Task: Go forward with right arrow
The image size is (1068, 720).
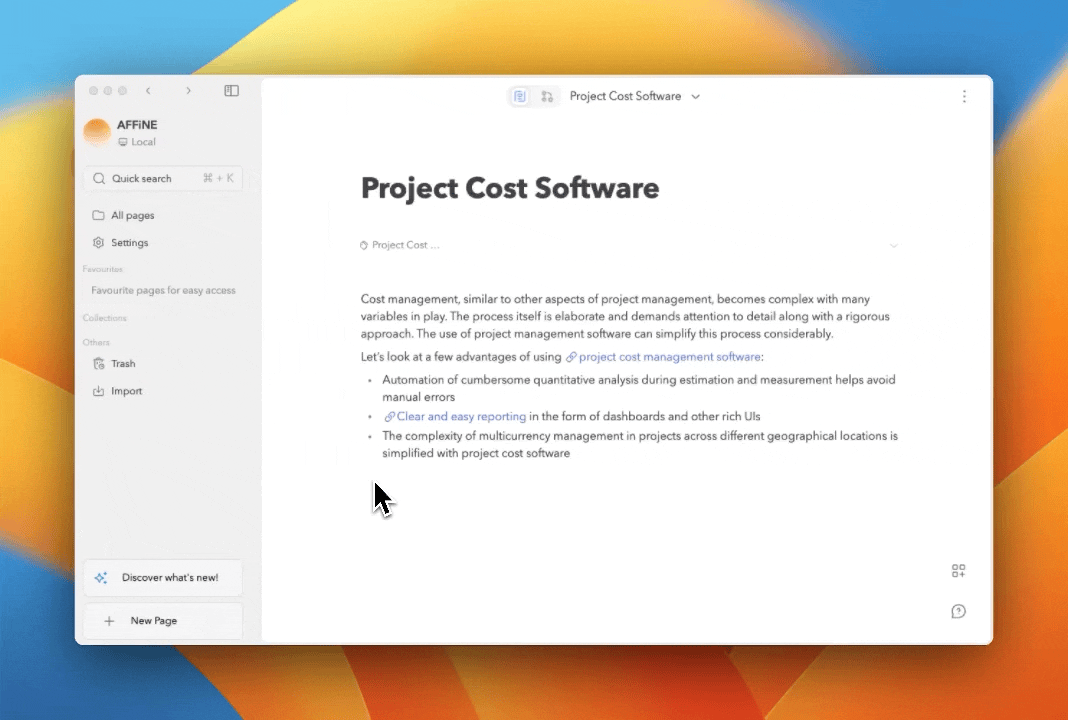Action: coord(189,91)
